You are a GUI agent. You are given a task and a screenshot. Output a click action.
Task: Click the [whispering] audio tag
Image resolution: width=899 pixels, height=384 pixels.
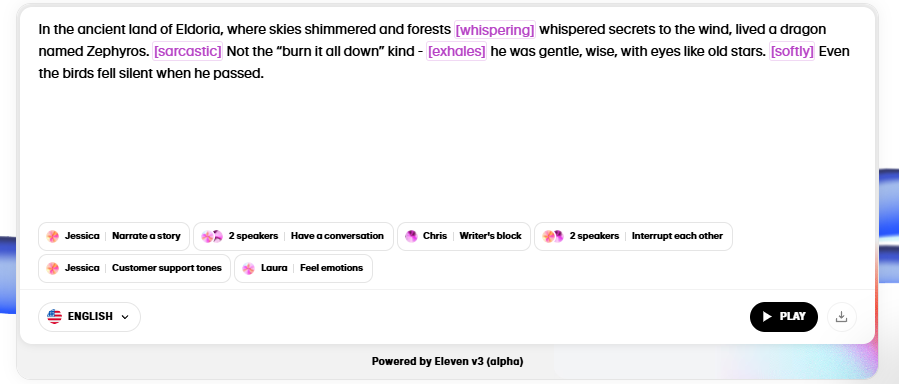click(495, 29)
